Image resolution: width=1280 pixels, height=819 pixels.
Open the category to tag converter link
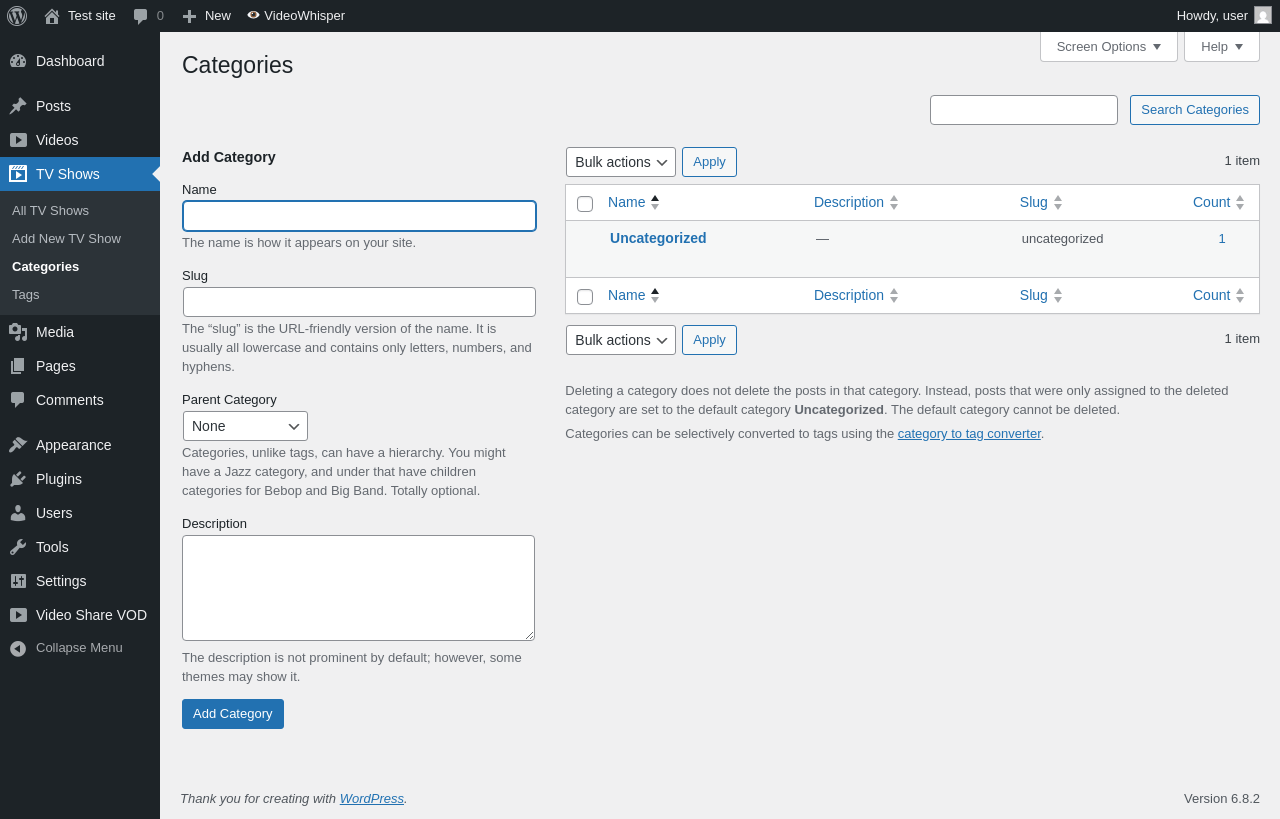969,434
